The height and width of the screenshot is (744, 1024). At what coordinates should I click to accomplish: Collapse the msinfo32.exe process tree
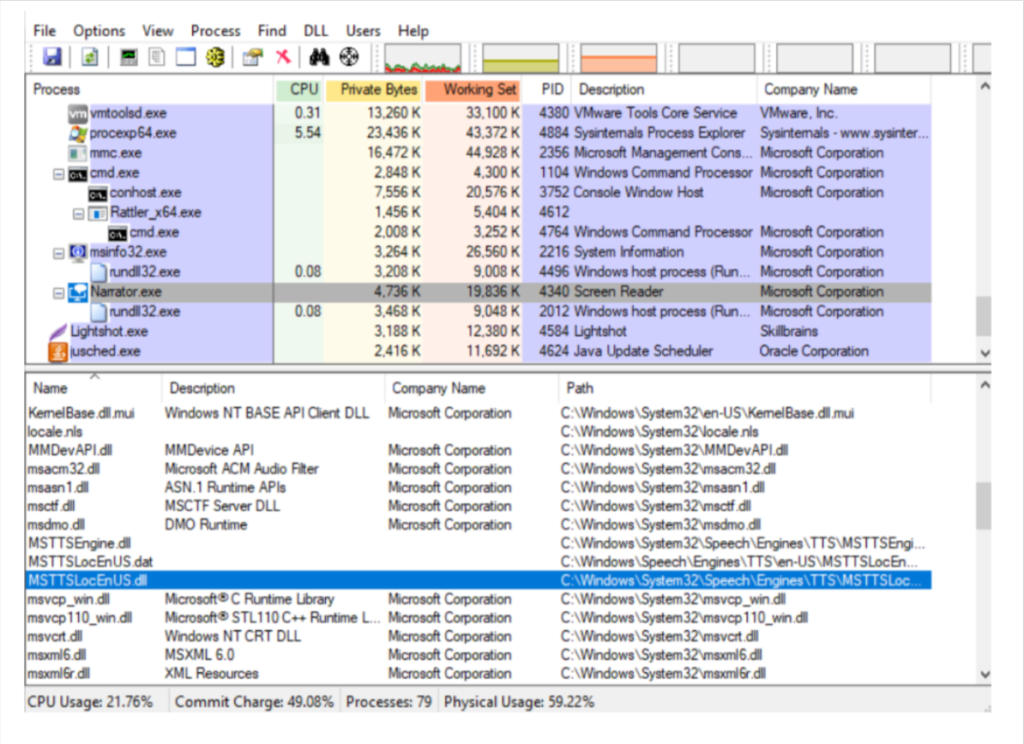pyautogui.click(x=58, y=252)
